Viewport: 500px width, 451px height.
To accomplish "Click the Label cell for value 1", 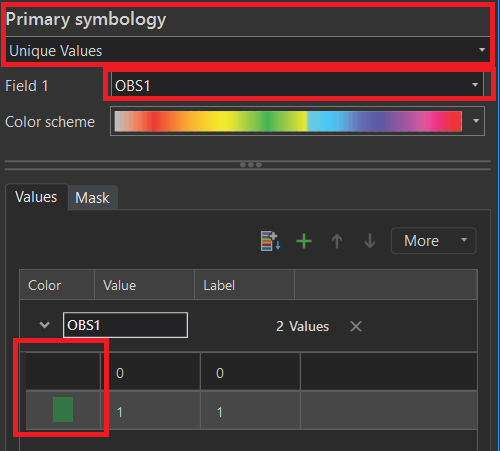I will 250,410.
